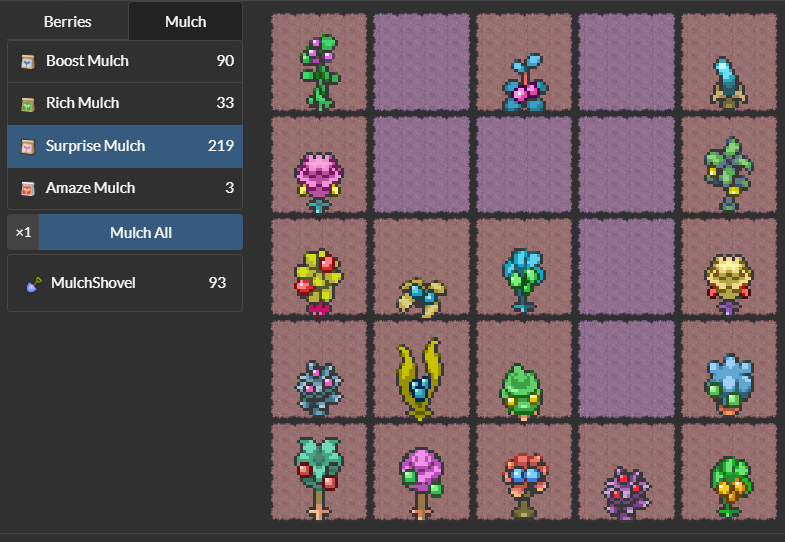
Task: Change the ×1 mulch amount multiplier
Action: tap(23, 232)
